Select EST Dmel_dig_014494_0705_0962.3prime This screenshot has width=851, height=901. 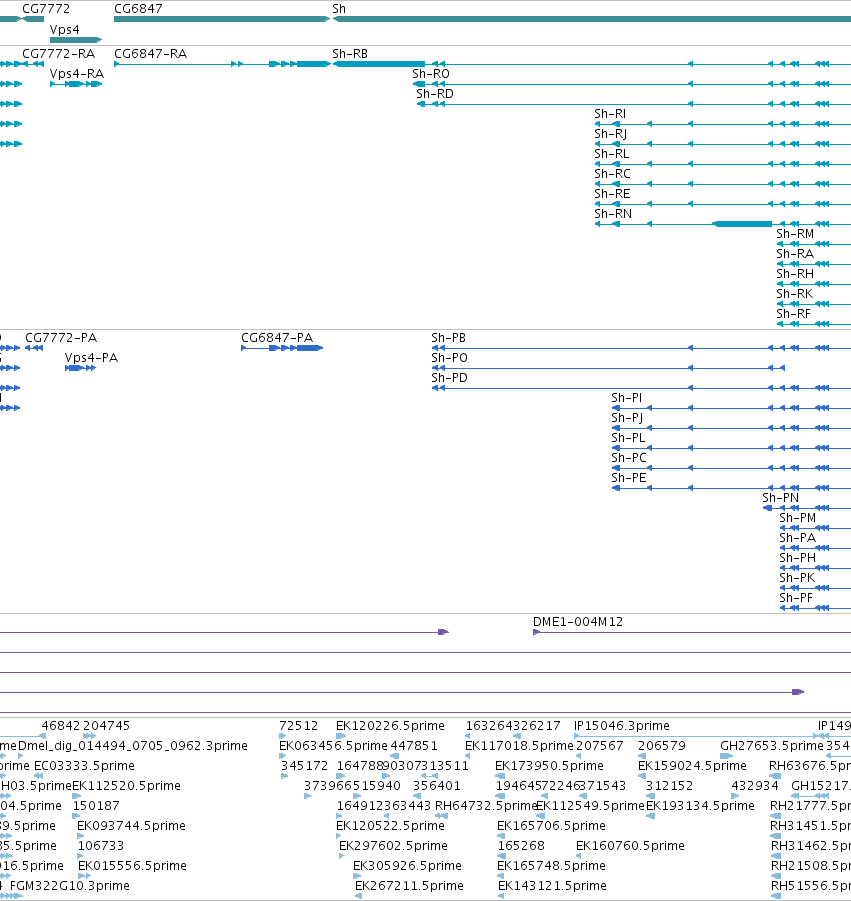[x=133, y=746]
